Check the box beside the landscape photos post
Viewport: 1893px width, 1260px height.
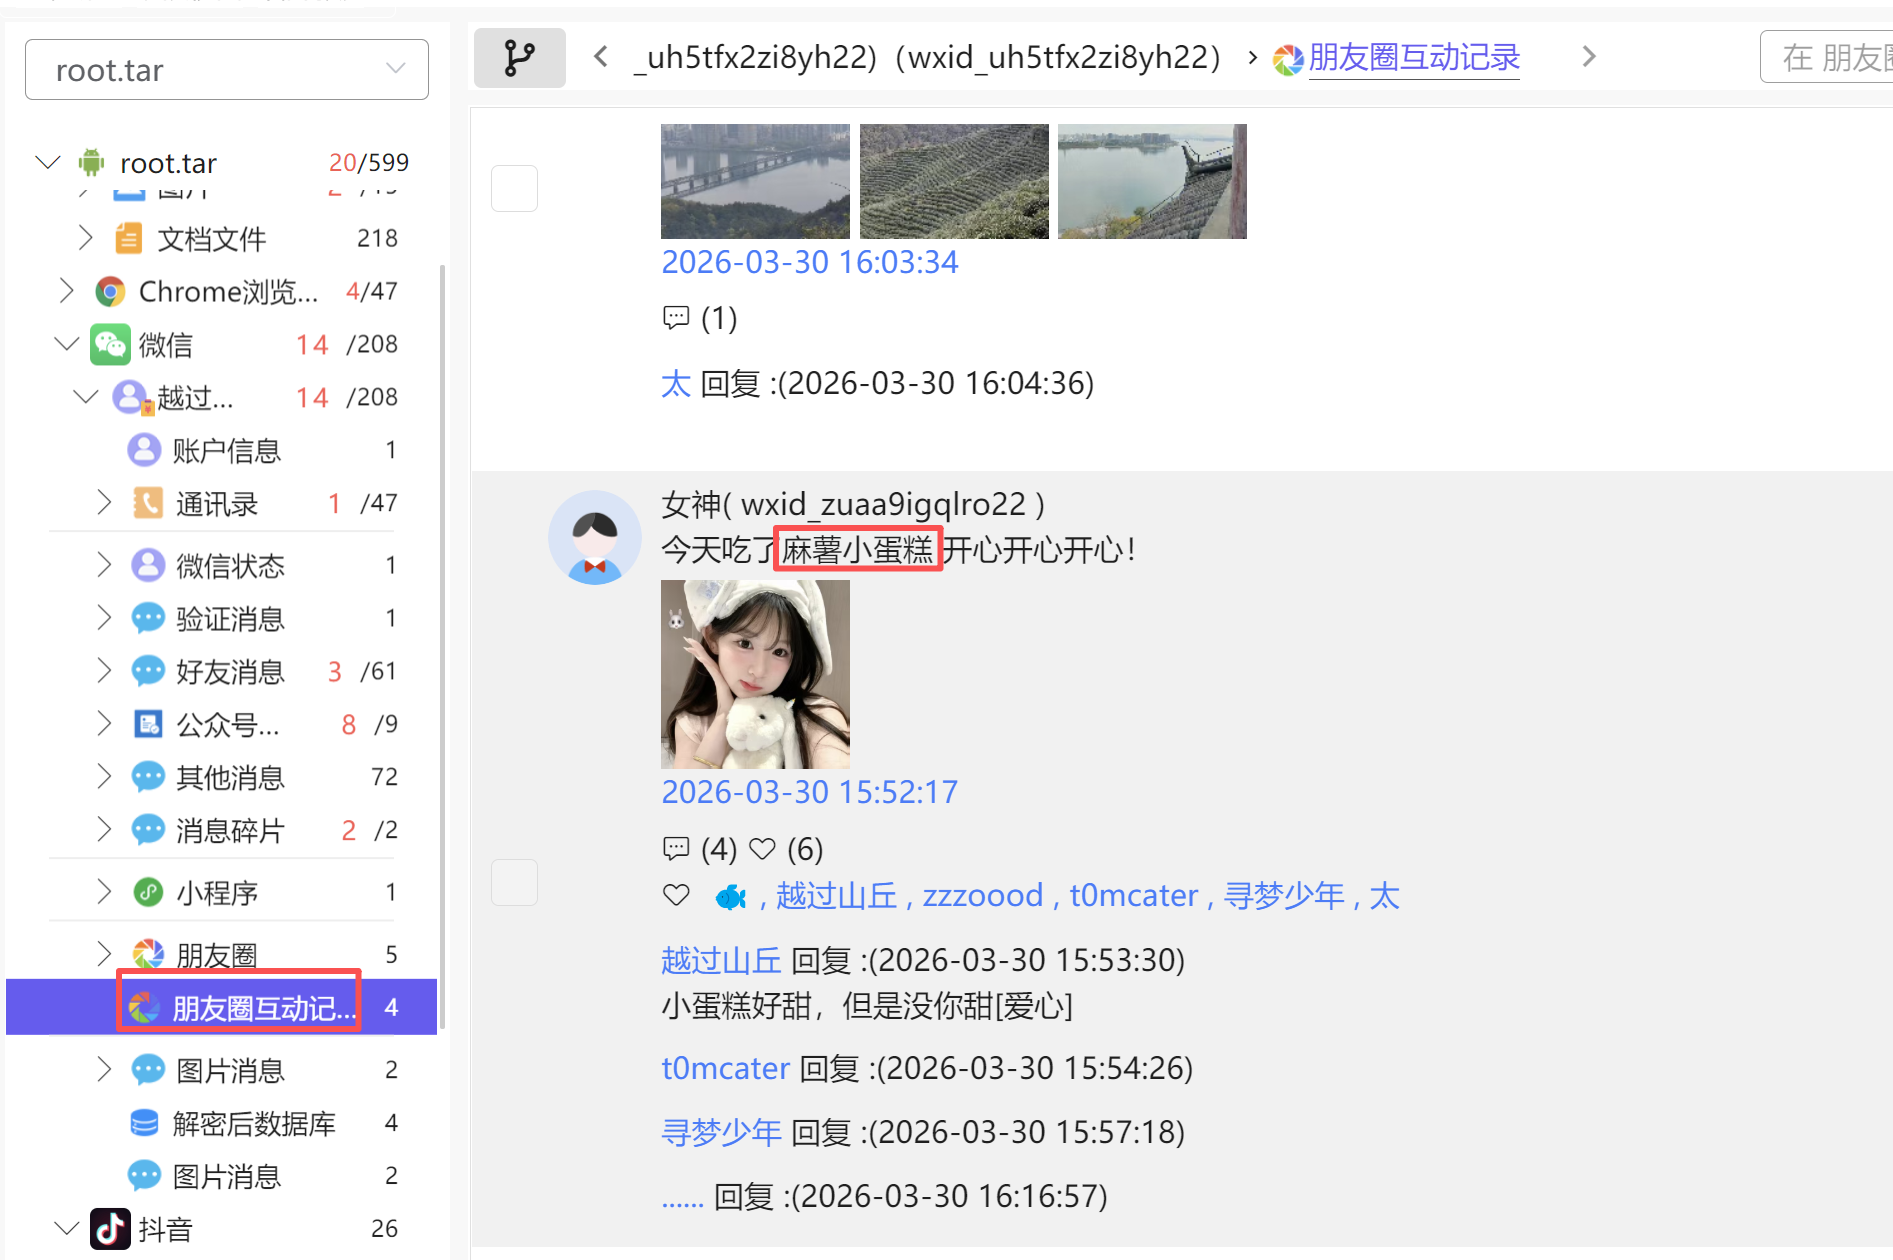[514, 188]
